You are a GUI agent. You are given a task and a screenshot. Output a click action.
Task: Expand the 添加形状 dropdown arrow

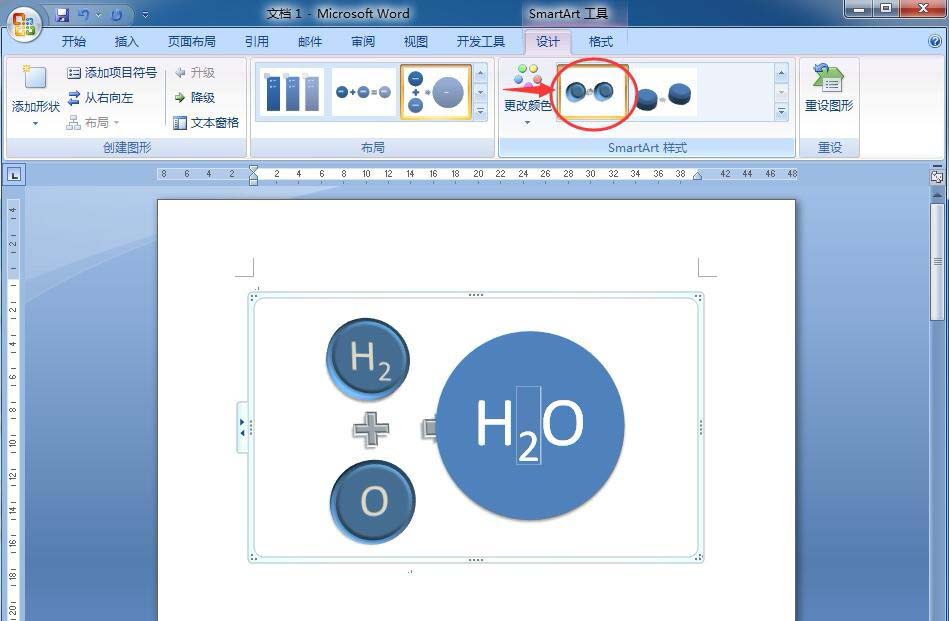pyautogui.click(x=35, y=123)
